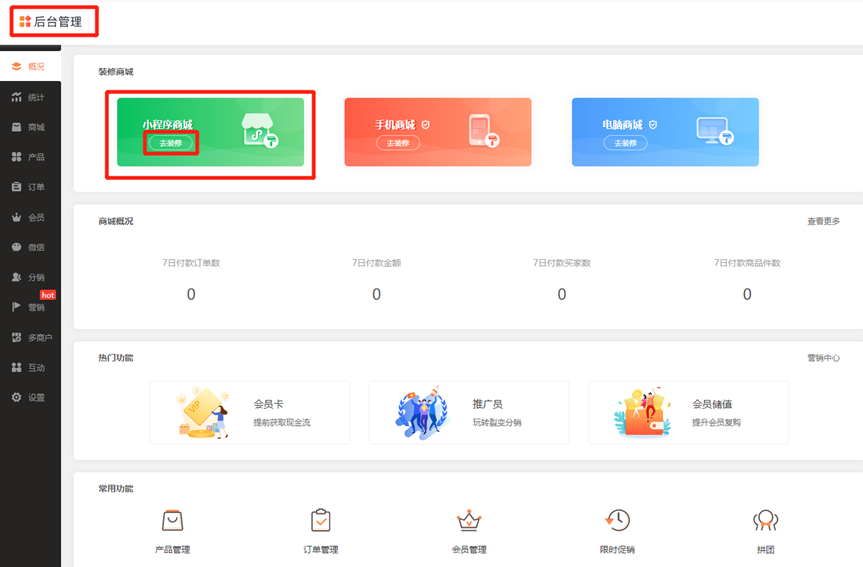Select 分销 in the sidebar menu
Viewport: 863px width, 567px height.
tap(29, 277)
